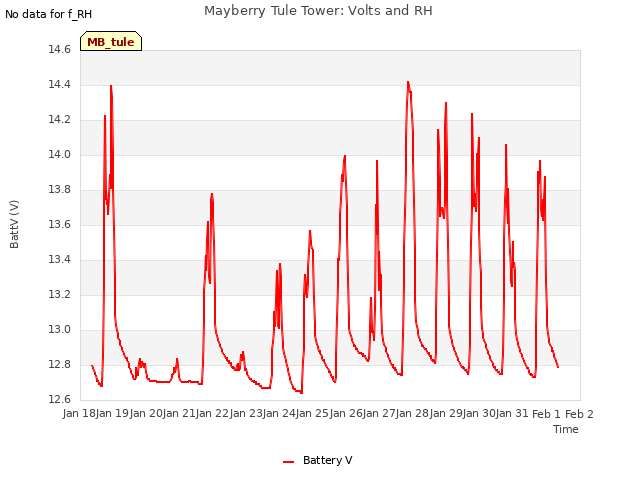Click the Jan 18 x-axis label

[x=79, y=414]
